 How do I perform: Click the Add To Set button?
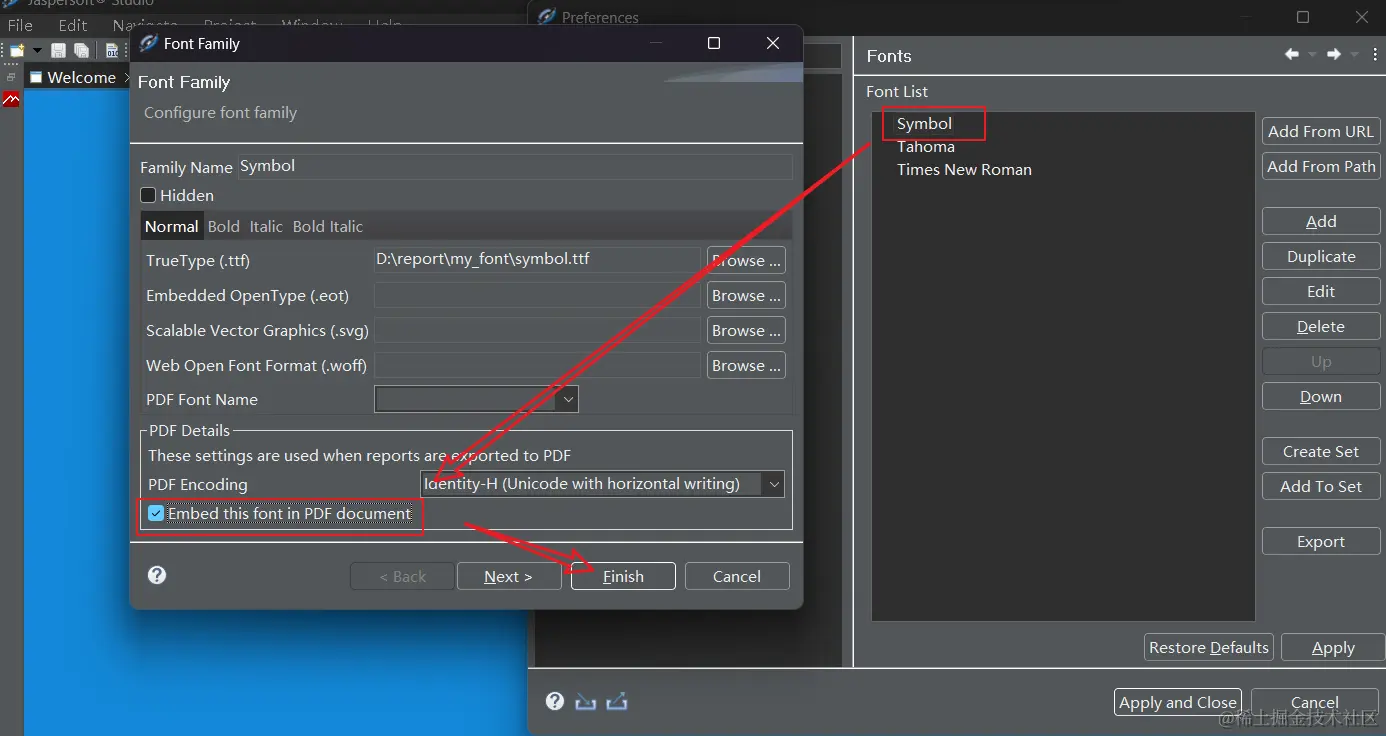(x=1321, y=486)
